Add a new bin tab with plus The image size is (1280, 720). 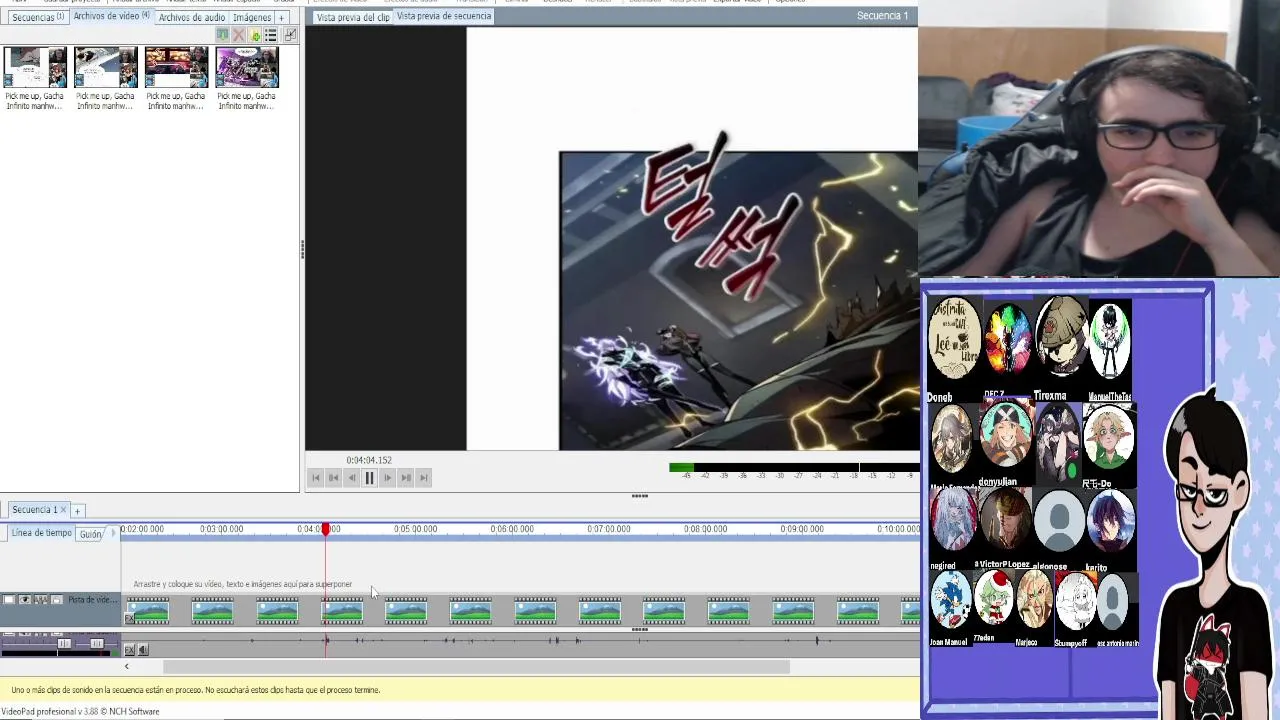pyautogui.click(x=281, y=17)
